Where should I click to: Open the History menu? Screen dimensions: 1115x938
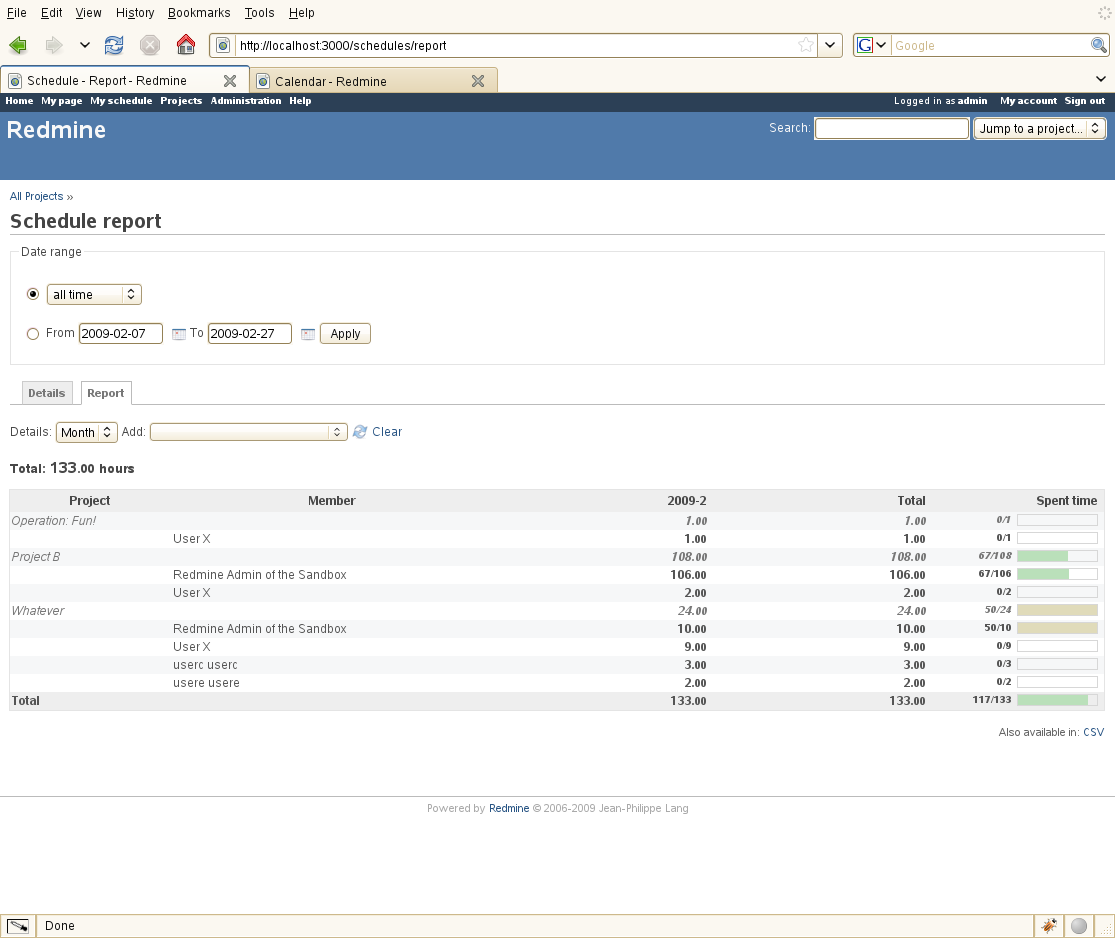tap(135, 13)
